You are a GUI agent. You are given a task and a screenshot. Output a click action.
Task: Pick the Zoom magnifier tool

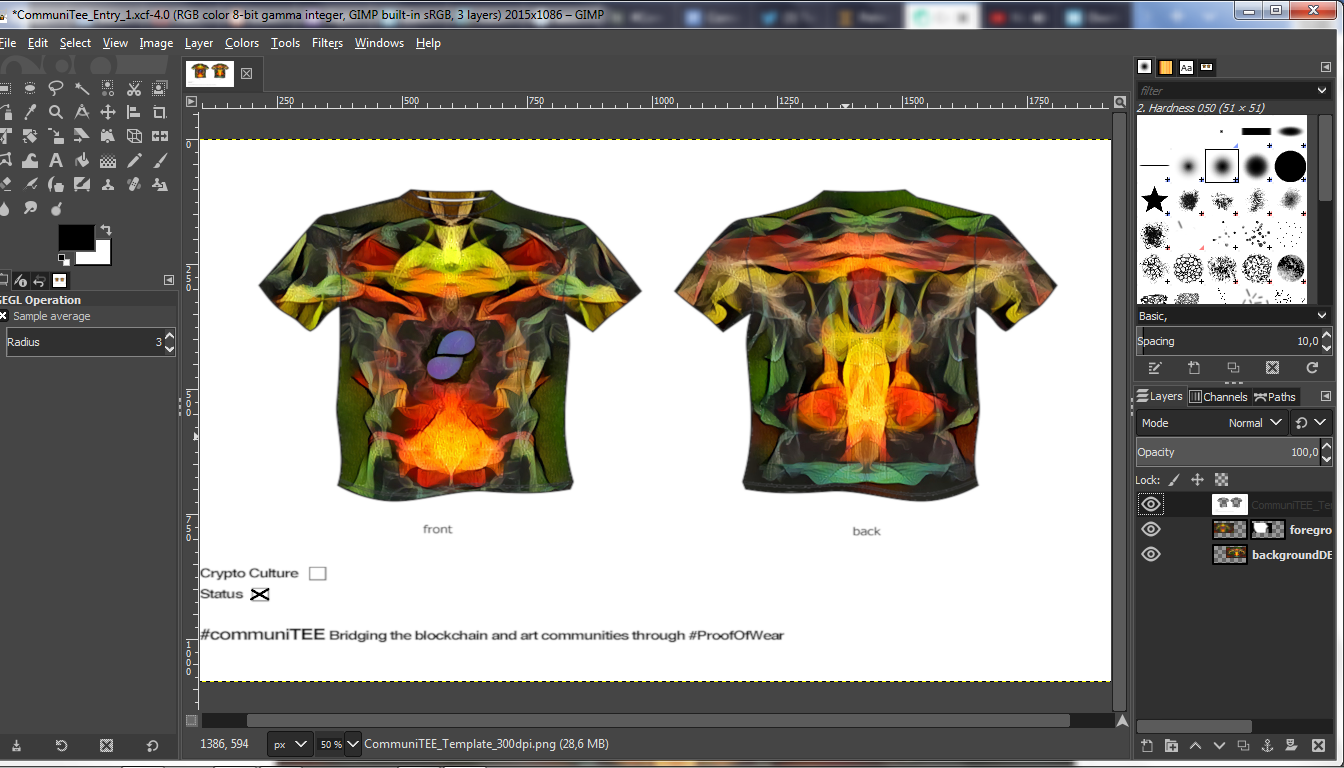56,112
